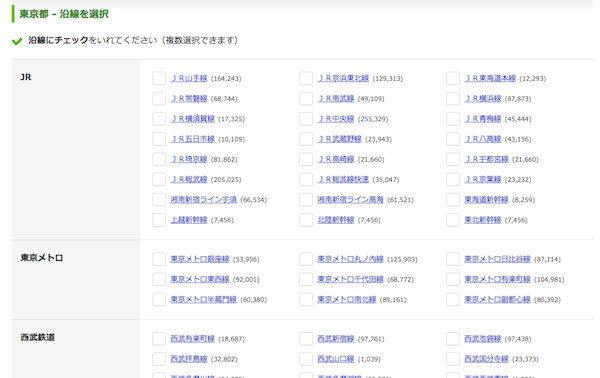The width and height of the screenshot is (600, 378).
Task: Open the 東京メトロ日比谷線 link
Action: 497,259
